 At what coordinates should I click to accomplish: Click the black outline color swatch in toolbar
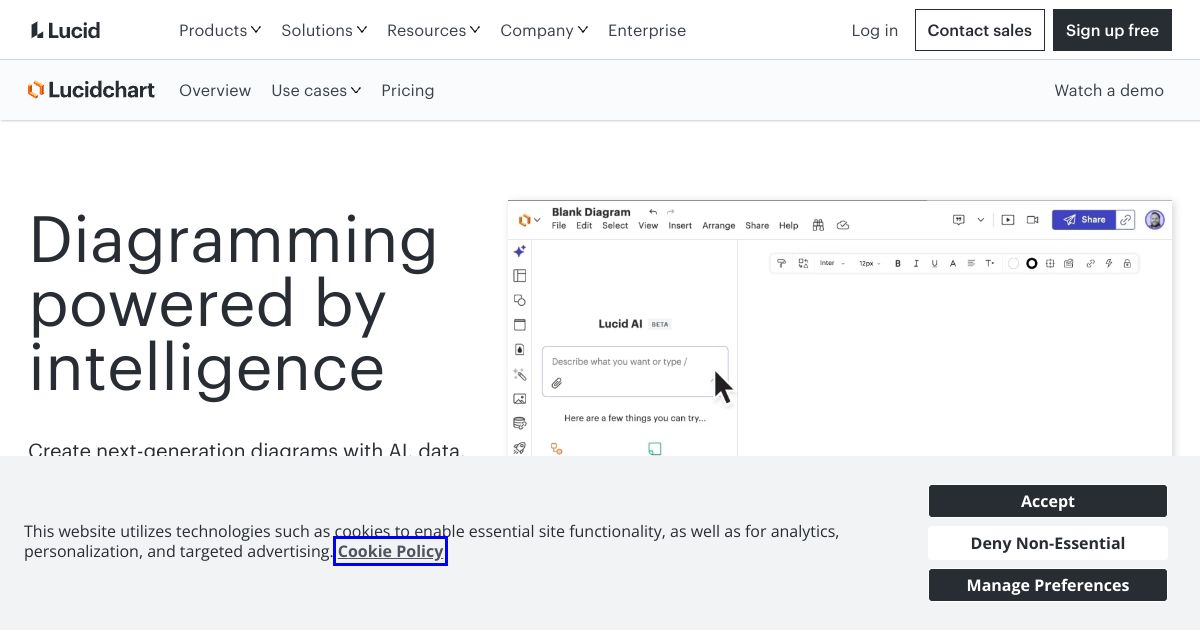(x=1032, y=264)
